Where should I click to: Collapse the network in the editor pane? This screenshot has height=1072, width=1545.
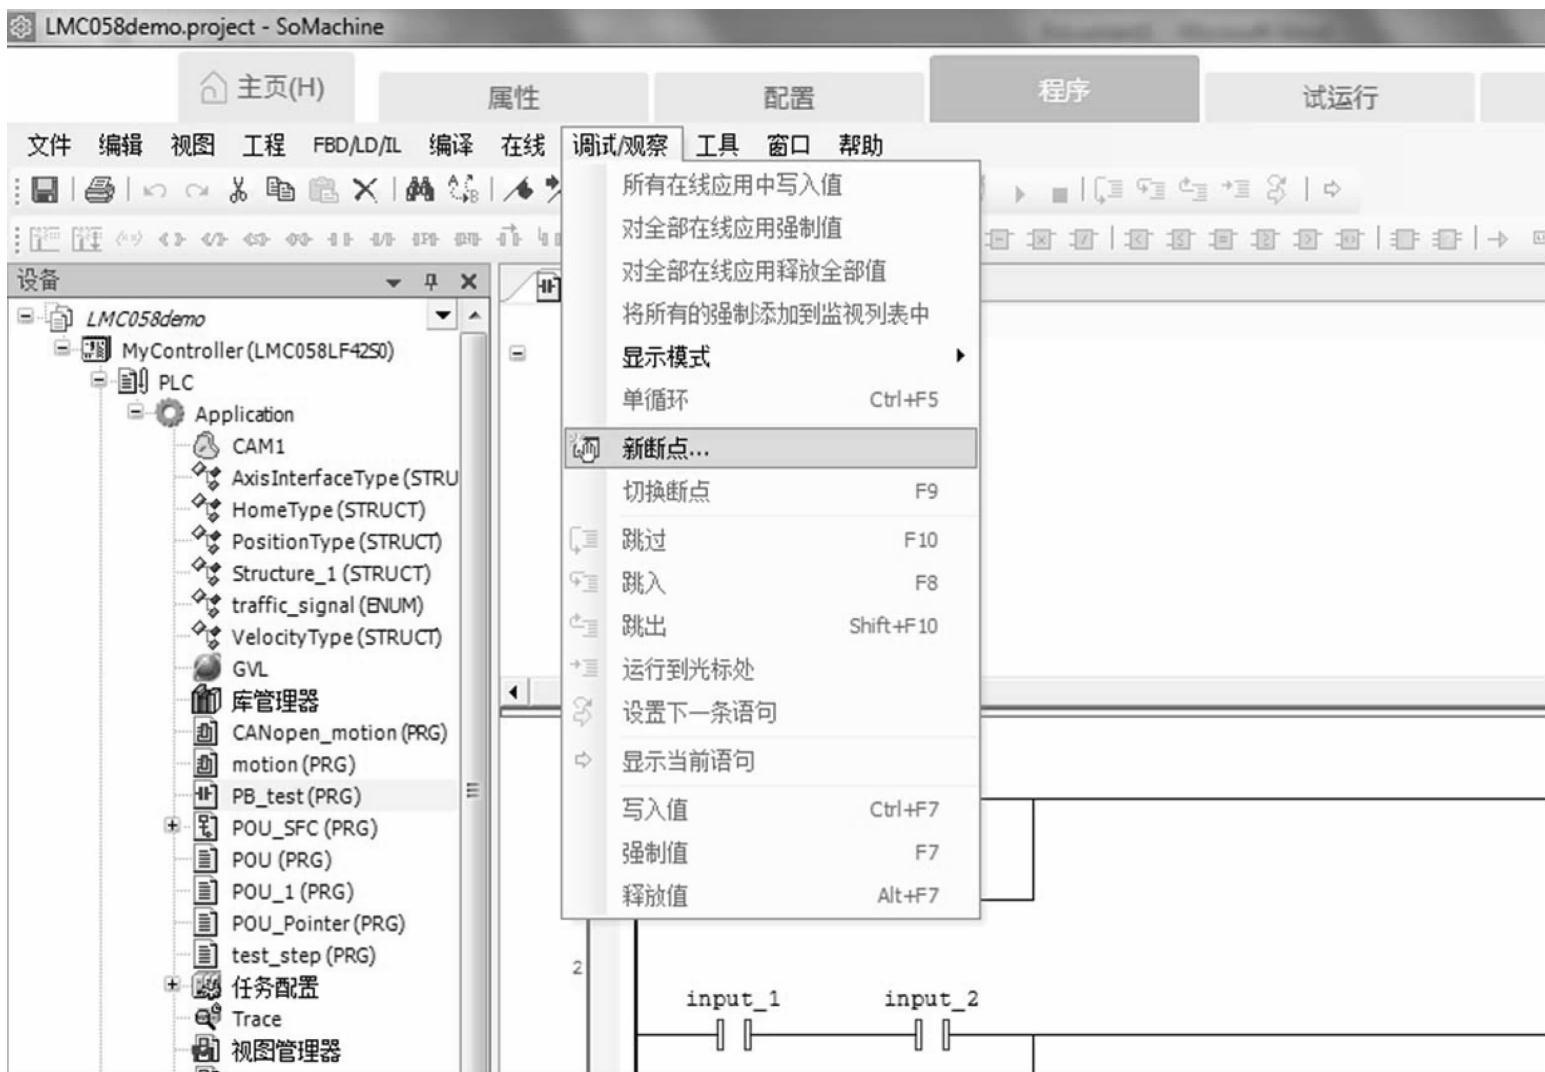(x=518, y=353)
